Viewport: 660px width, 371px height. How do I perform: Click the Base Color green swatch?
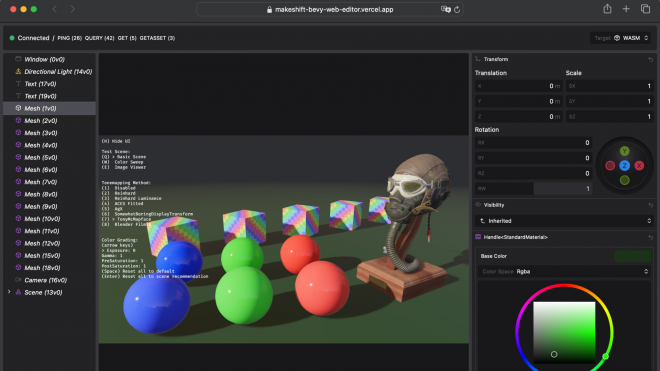click(x=632, y=256)
